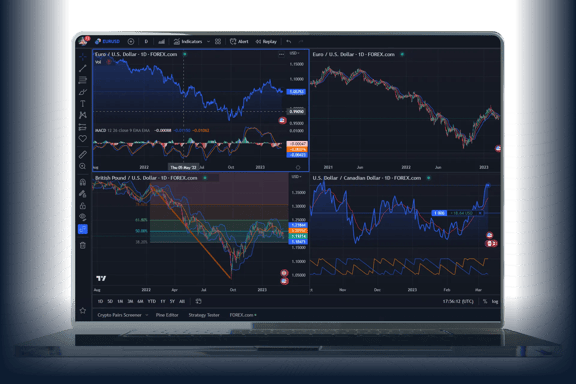Select the YTD date range

(152, 301)
